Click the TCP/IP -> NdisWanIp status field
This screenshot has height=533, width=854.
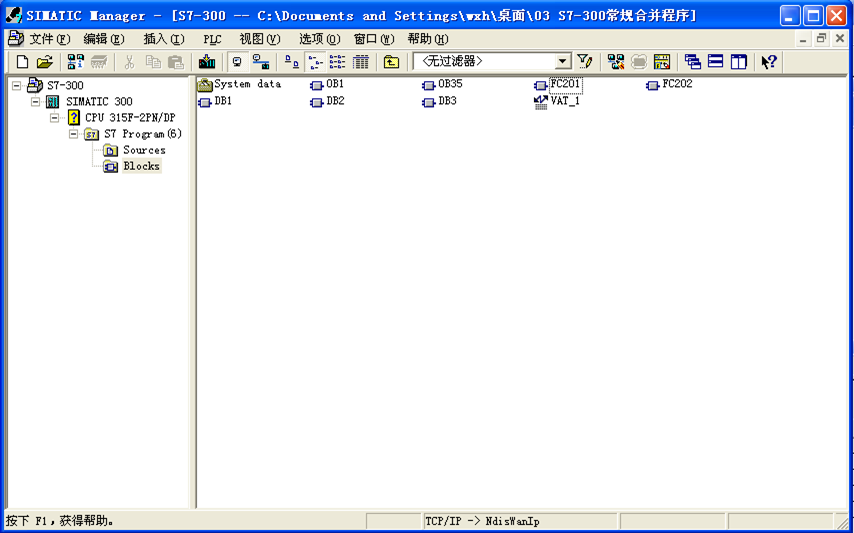click(520, 522)
